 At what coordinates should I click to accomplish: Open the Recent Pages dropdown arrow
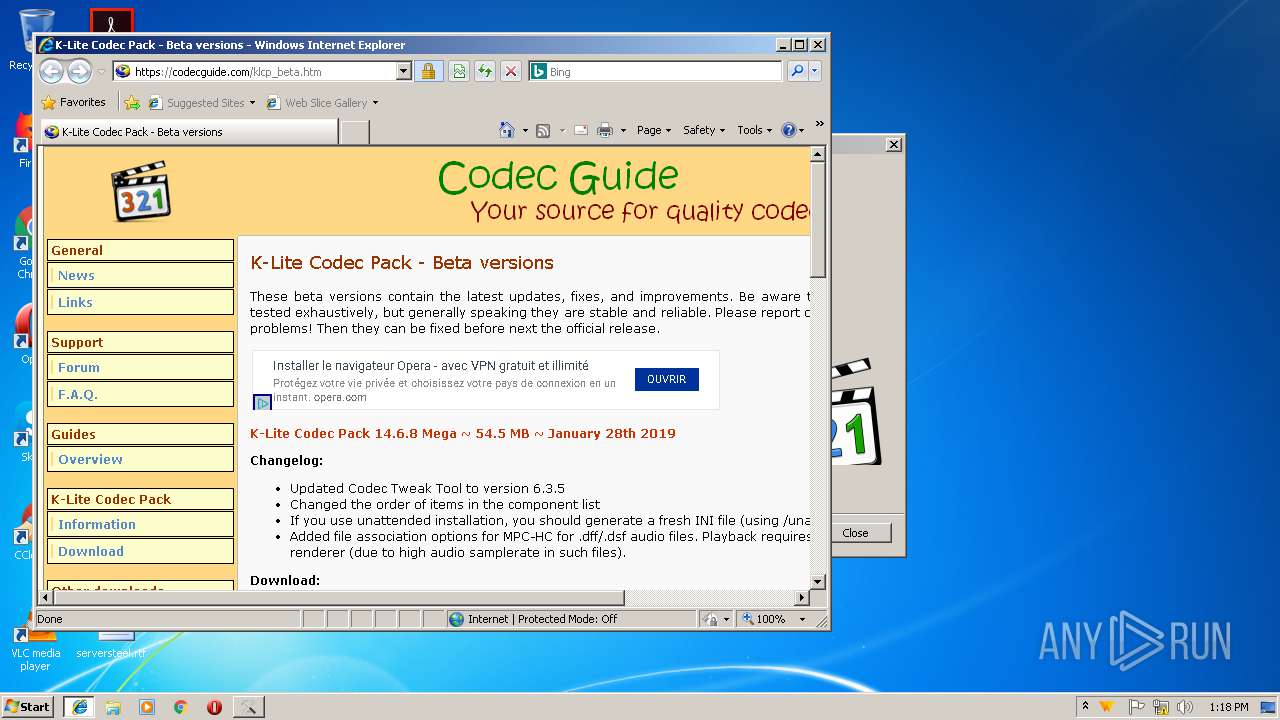(x=101, y=72)
